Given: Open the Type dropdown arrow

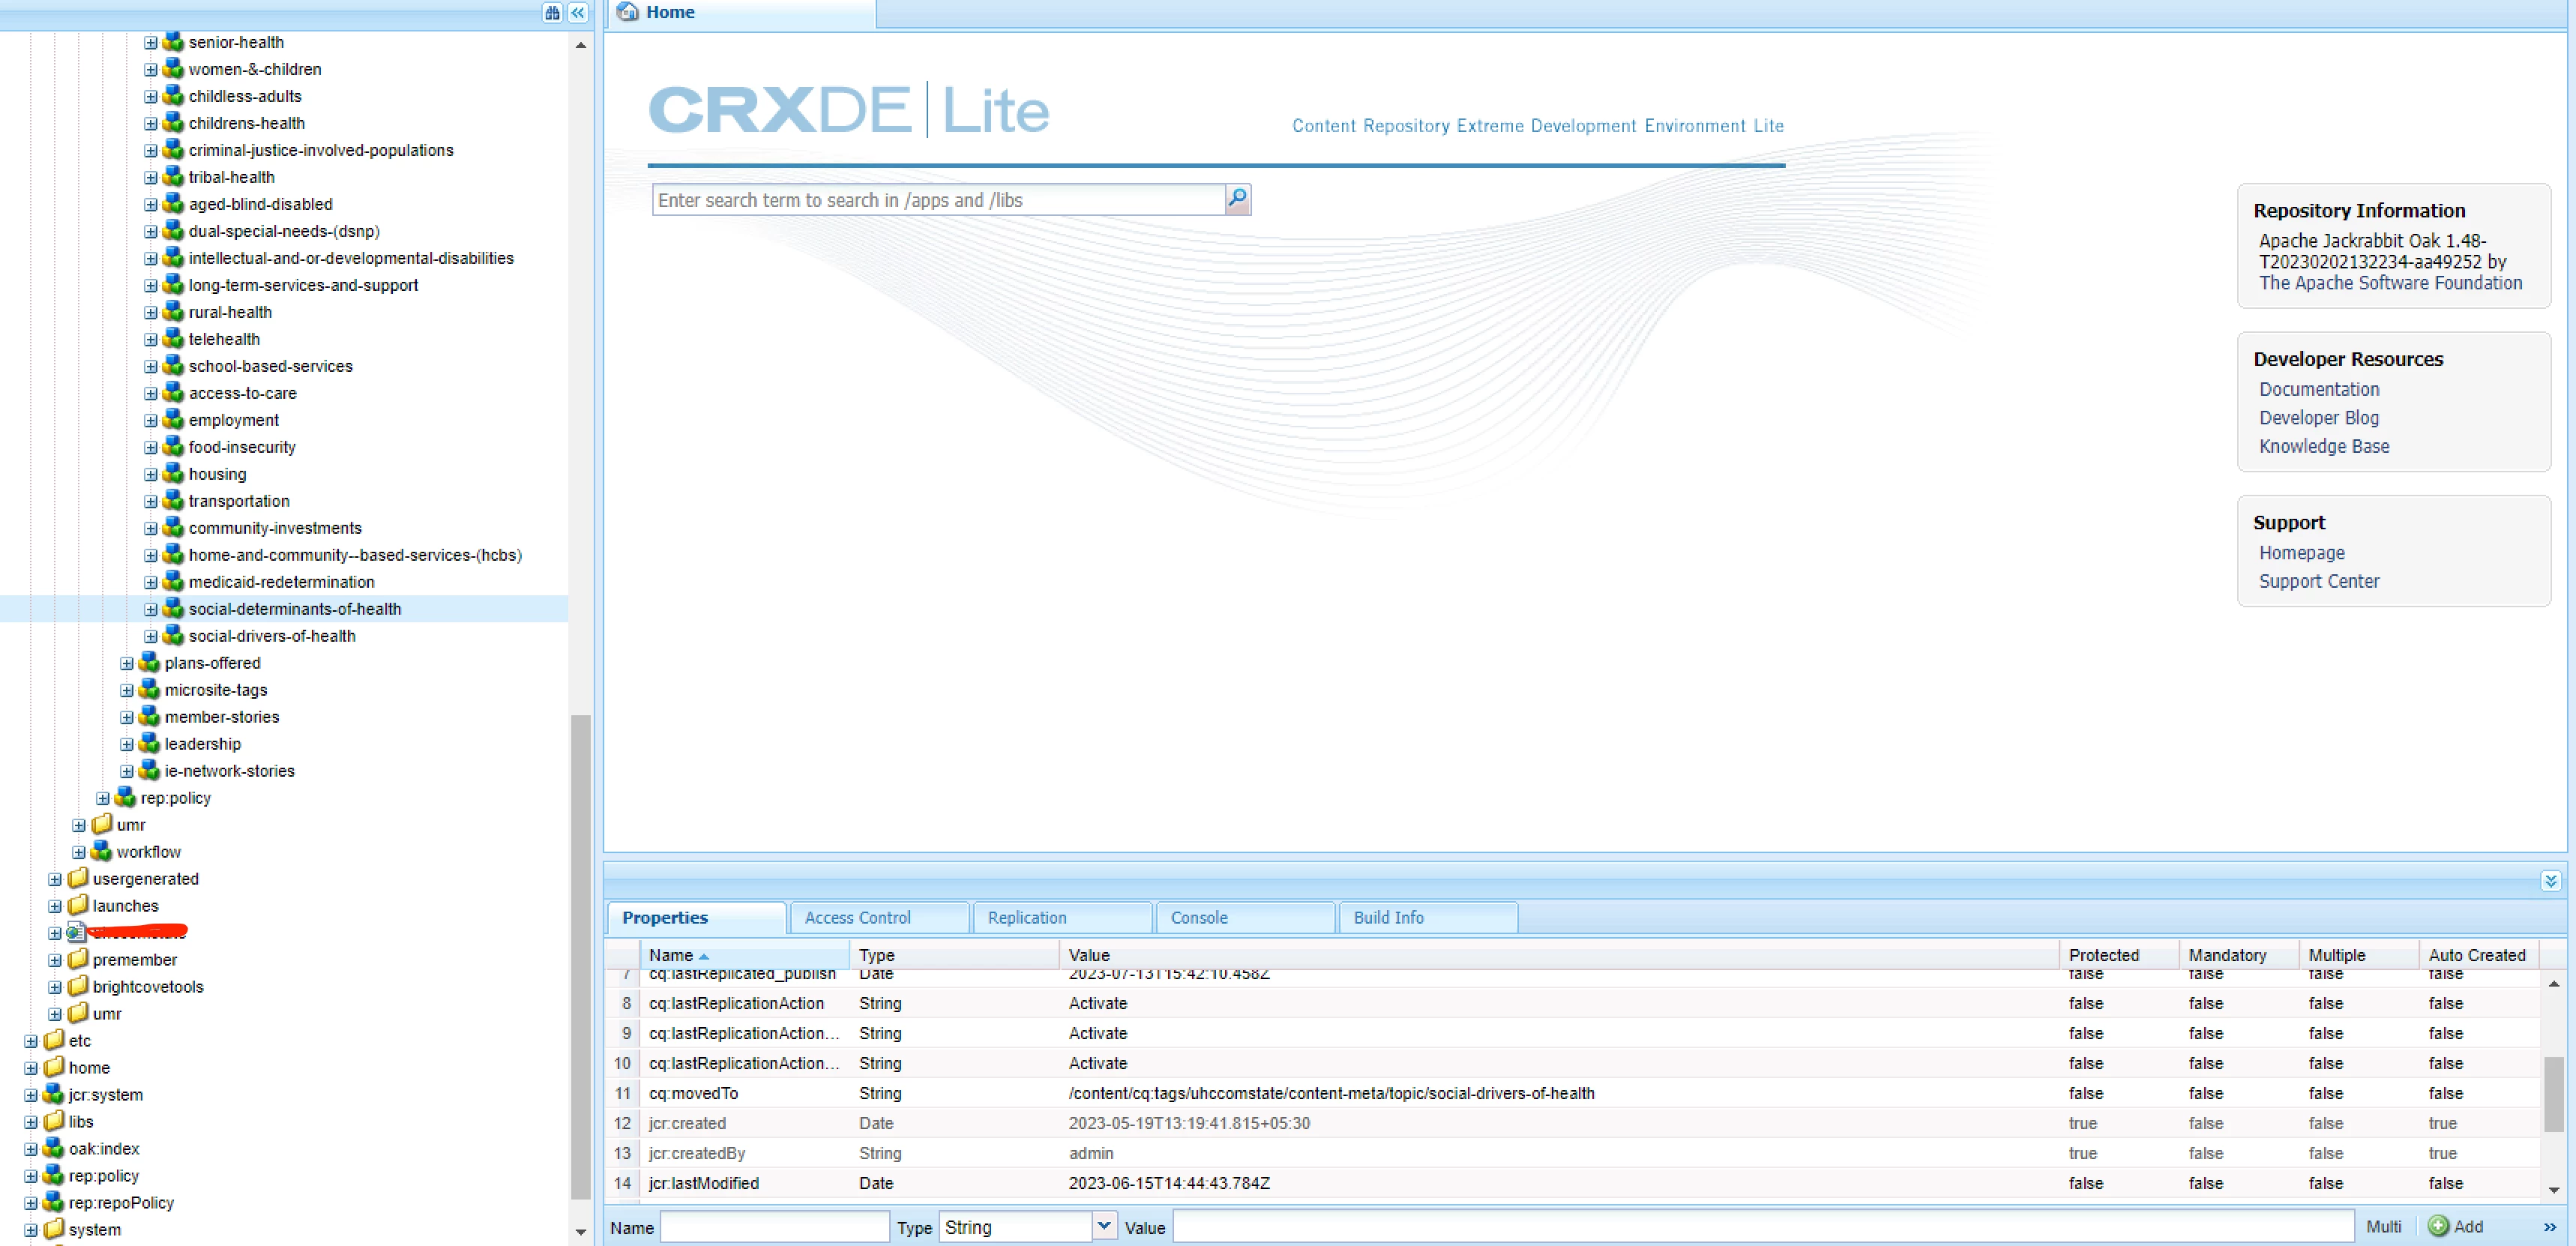Looking at the screenshot, I should tap(1104, 1226).
